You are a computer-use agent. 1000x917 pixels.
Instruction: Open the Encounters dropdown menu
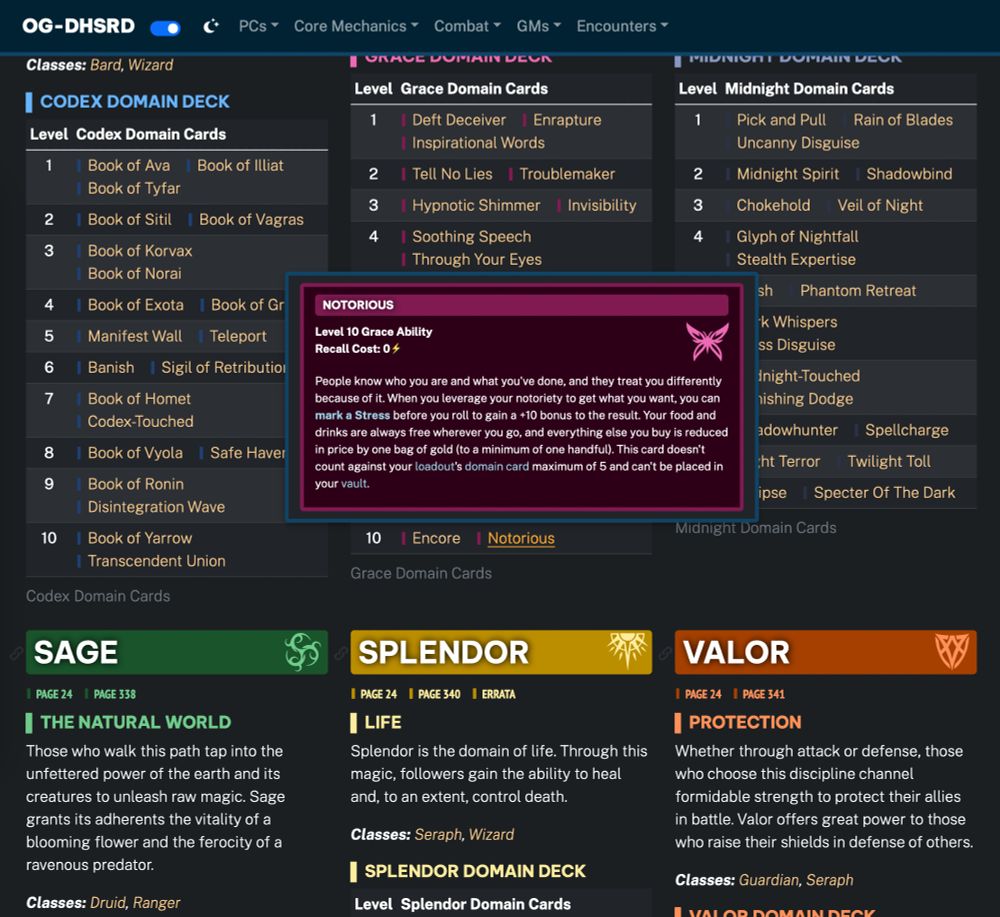coord(622,26)
